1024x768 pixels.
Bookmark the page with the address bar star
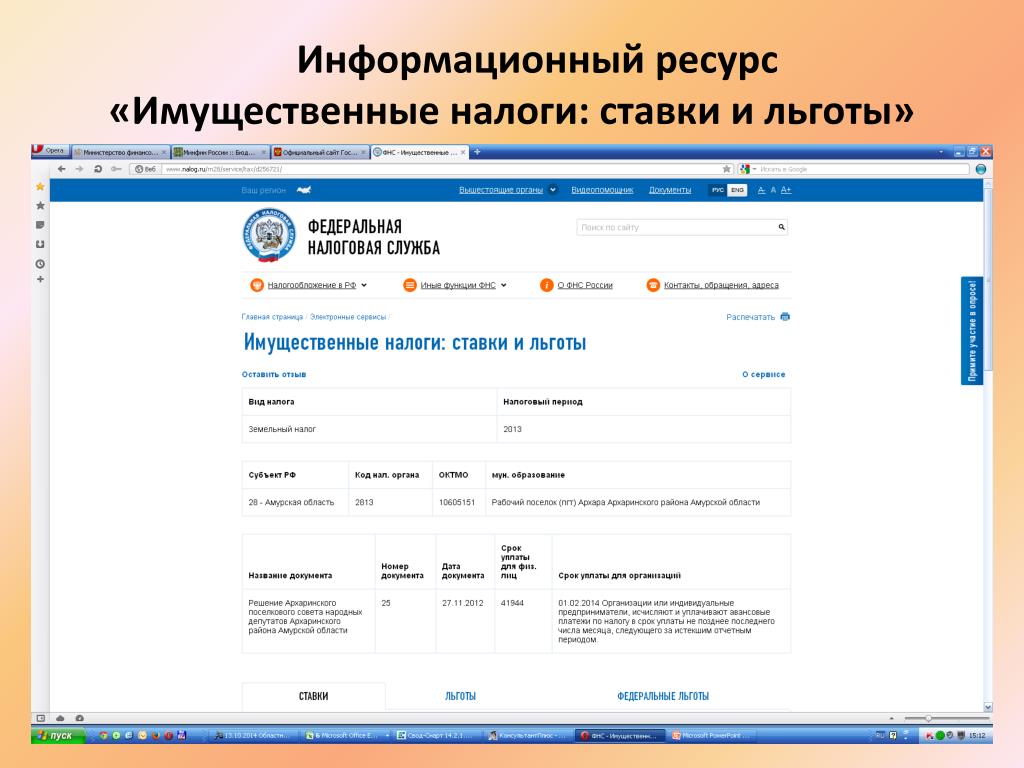(x=727, y=169)
